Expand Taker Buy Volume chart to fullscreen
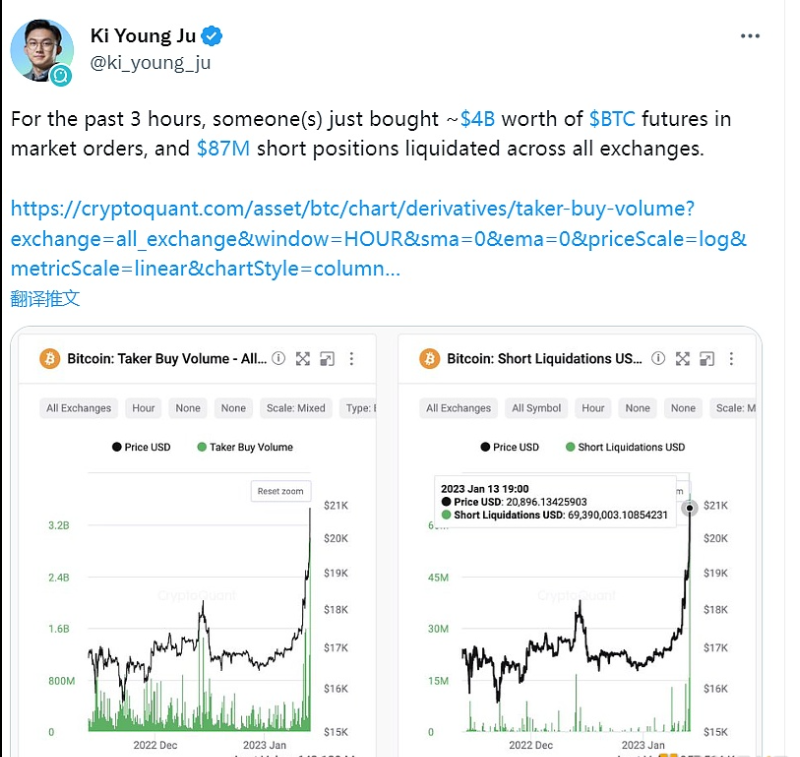 [x=303, y=359]
